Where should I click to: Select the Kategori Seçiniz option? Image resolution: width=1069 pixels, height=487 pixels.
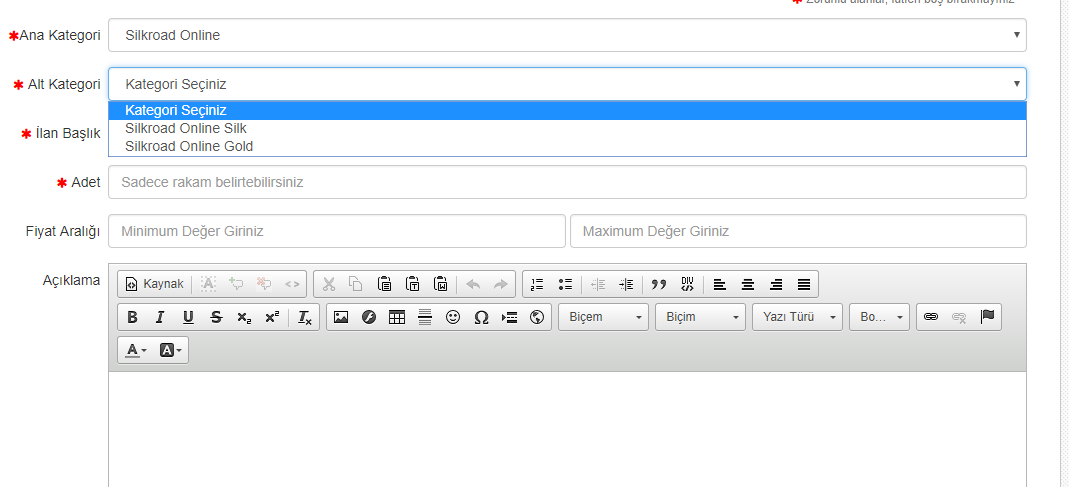(567, 110)
